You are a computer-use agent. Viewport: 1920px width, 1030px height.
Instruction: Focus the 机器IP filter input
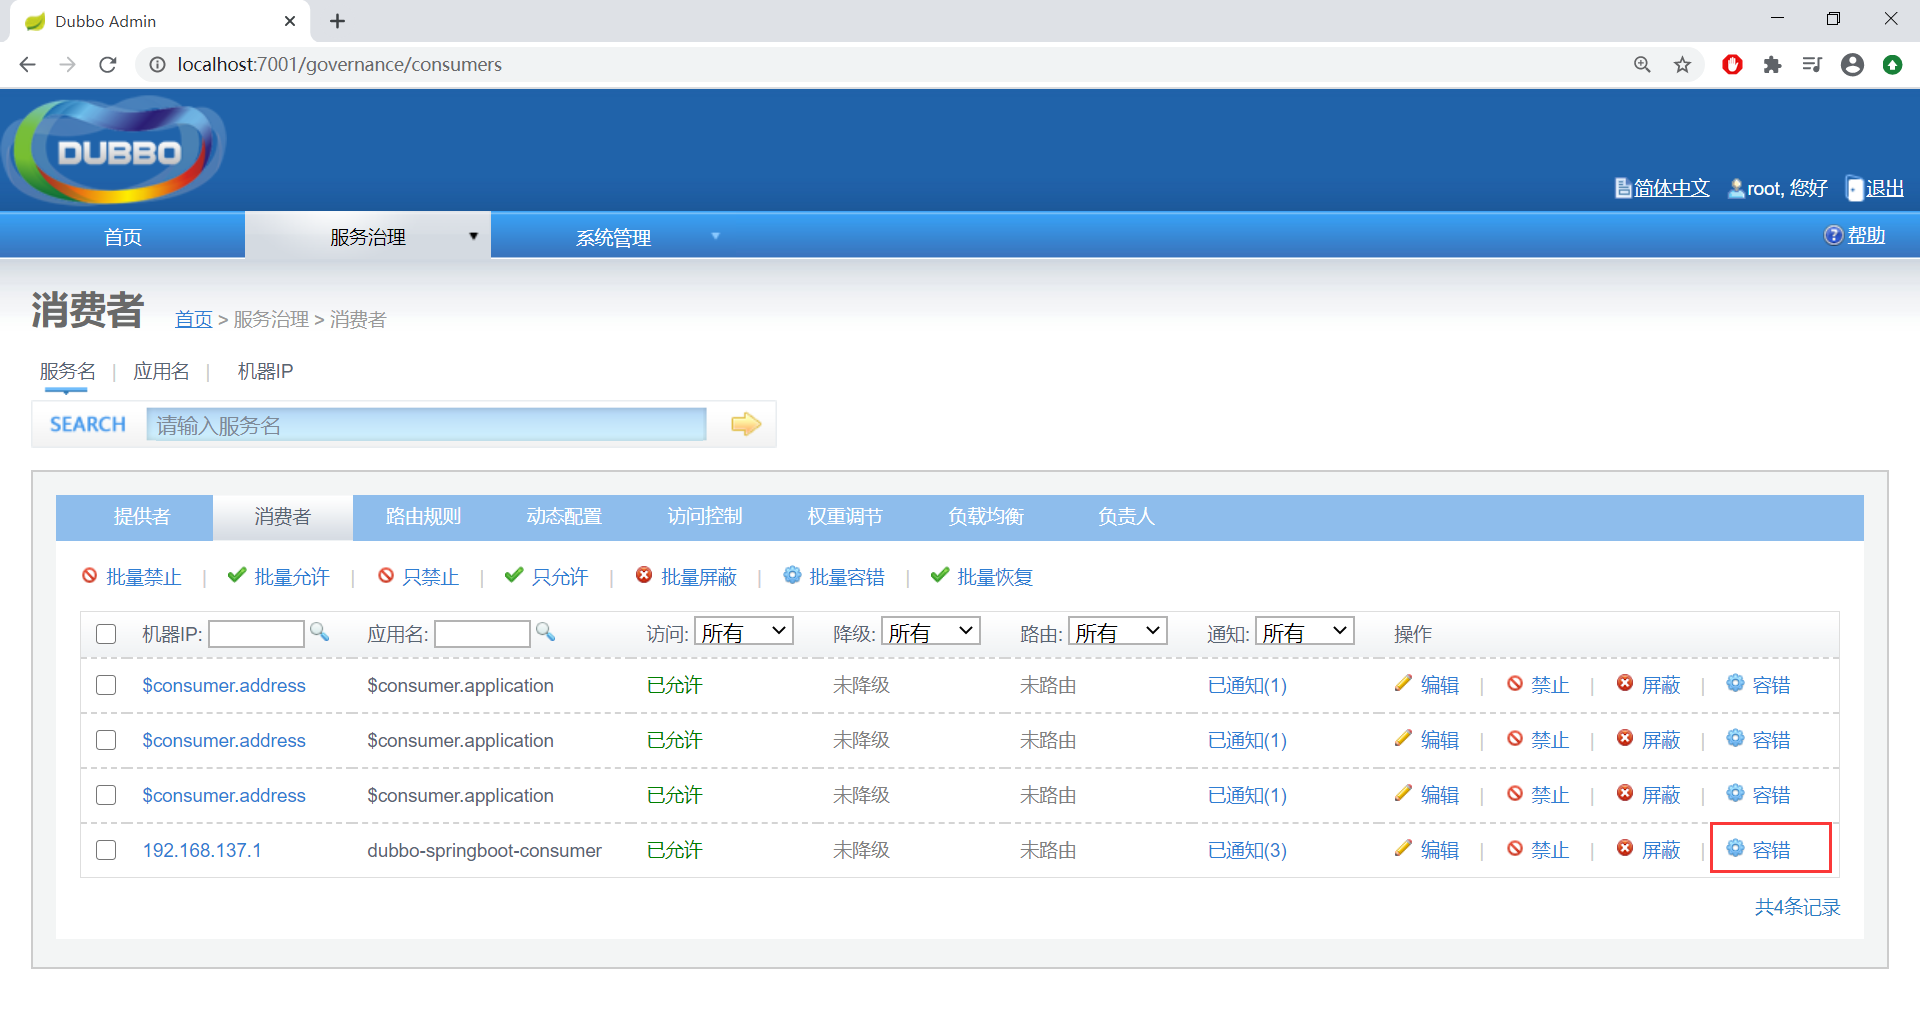tap(256, 634)
